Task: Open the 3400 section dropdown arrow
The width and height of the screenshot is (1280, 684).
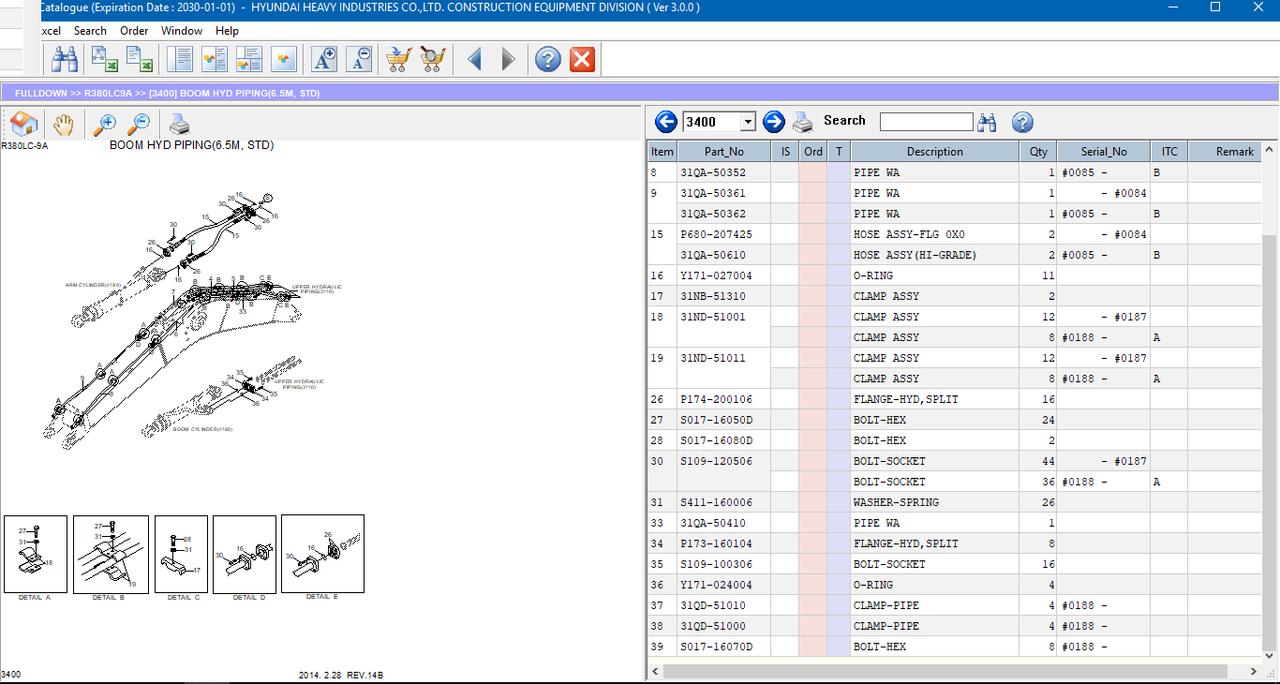Action: (748, 122)
